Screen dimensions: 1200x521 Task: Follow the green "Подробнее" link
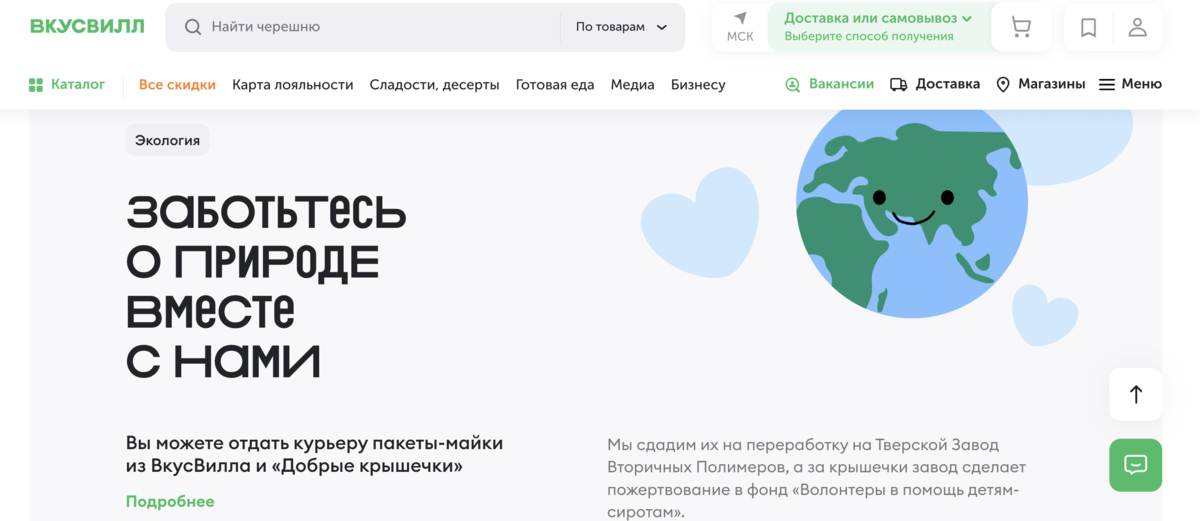tap(170, 501)
